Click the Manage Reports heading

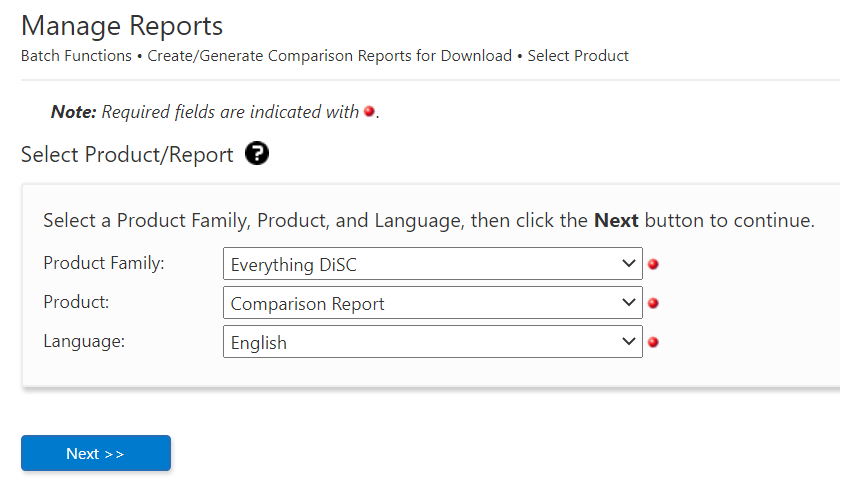pyautogui.click(x=122, y=26)
